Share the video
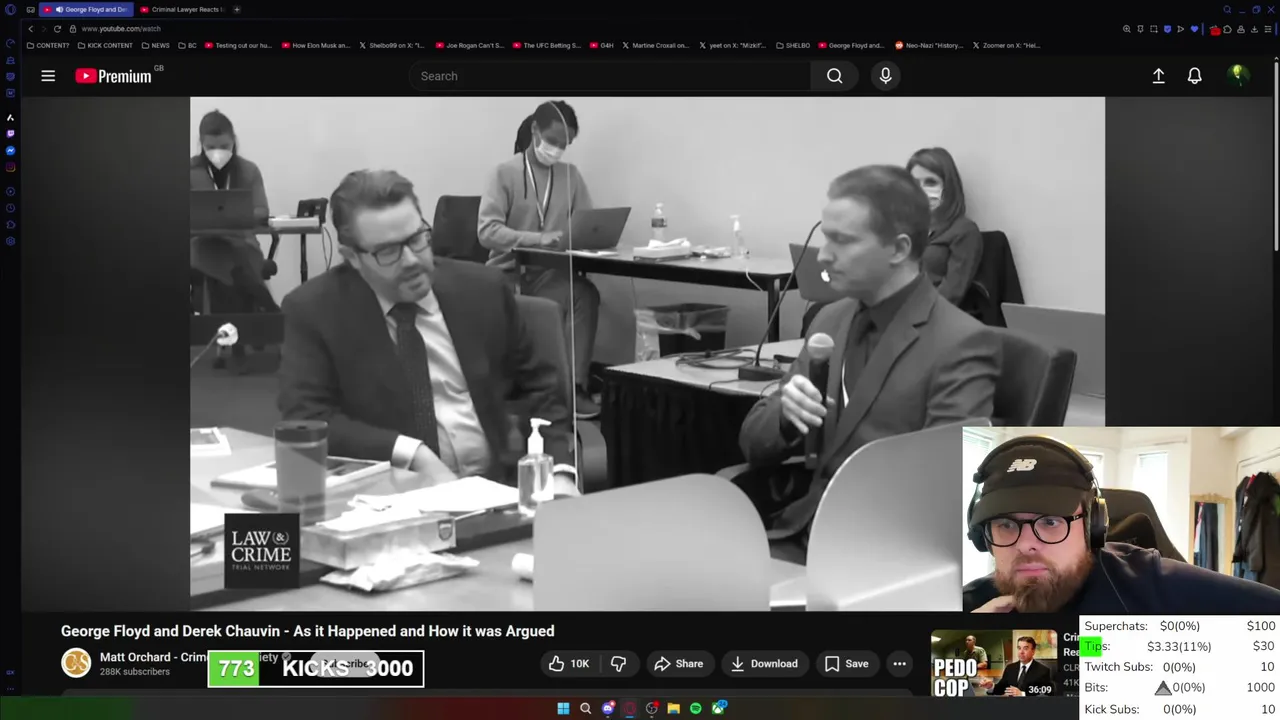 pyautogui.click(x=679, y=664)
